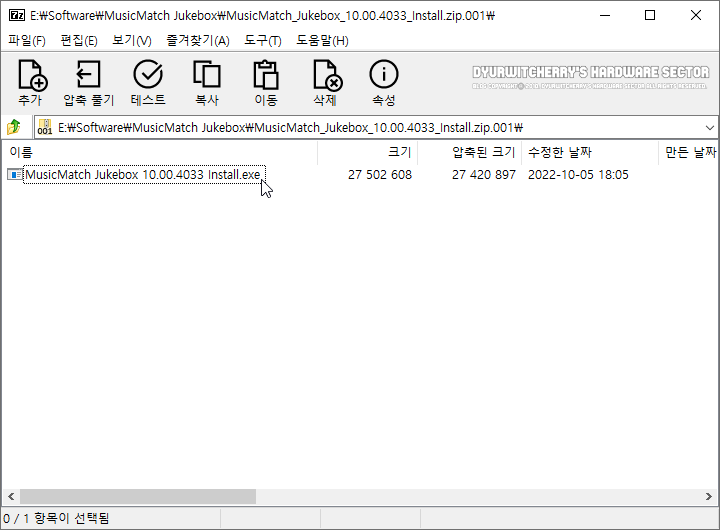Click the packed size value 27 420 897

(x=484, y=175)
